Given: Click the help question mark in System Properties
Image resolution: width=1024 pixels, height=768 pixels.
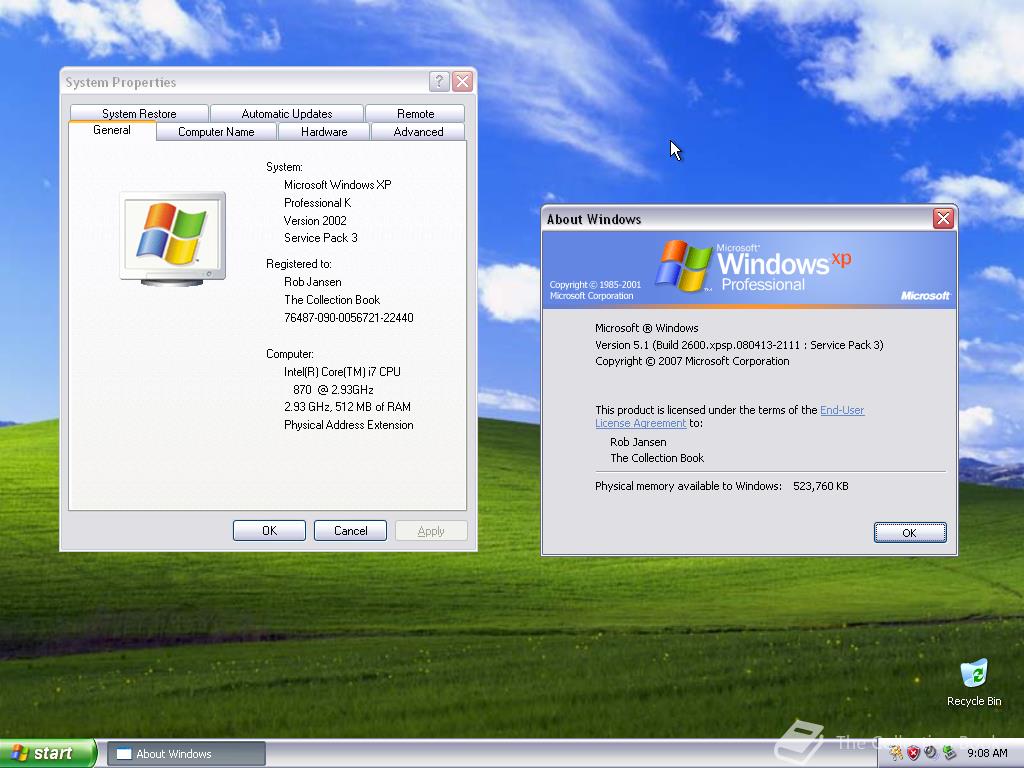Looking at the screenshot, I should (x=439, y=82).
